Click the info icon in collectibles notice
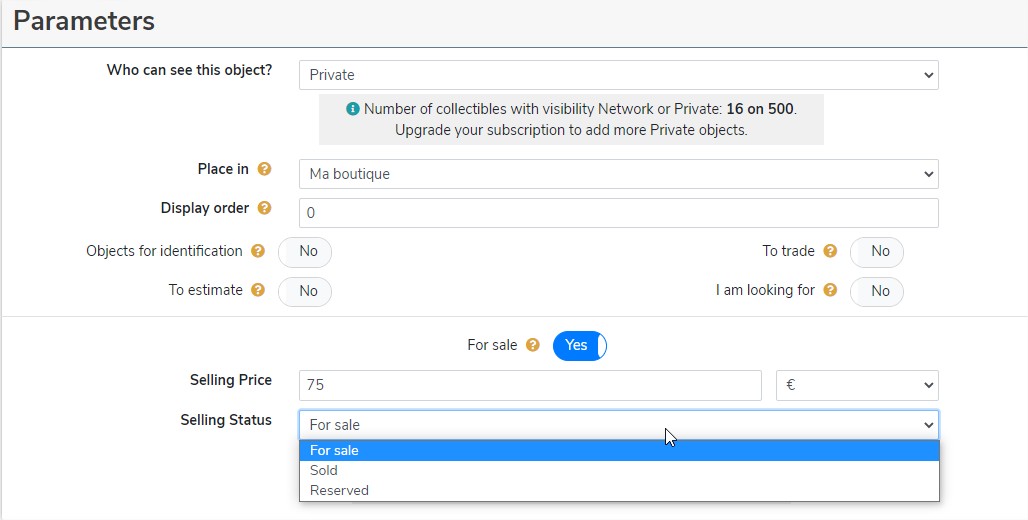Screen dimensions: 1028x520 pyautogui.click(x=353, y=109)
